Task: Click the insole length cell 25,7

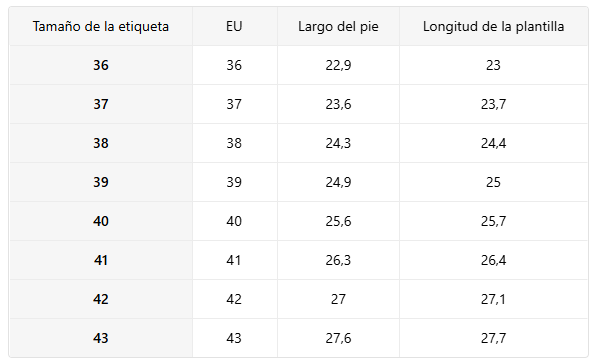Action: [x=493, y=221]
